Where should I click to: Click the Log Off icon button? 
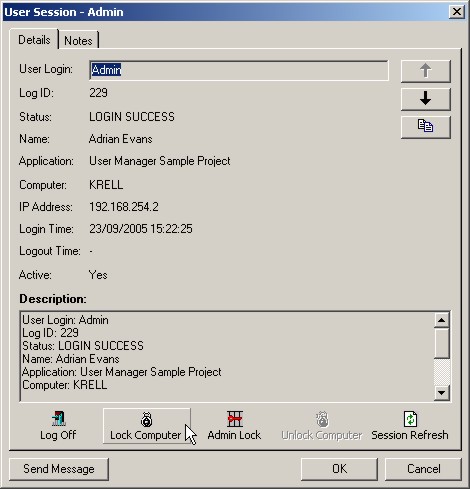58,426
